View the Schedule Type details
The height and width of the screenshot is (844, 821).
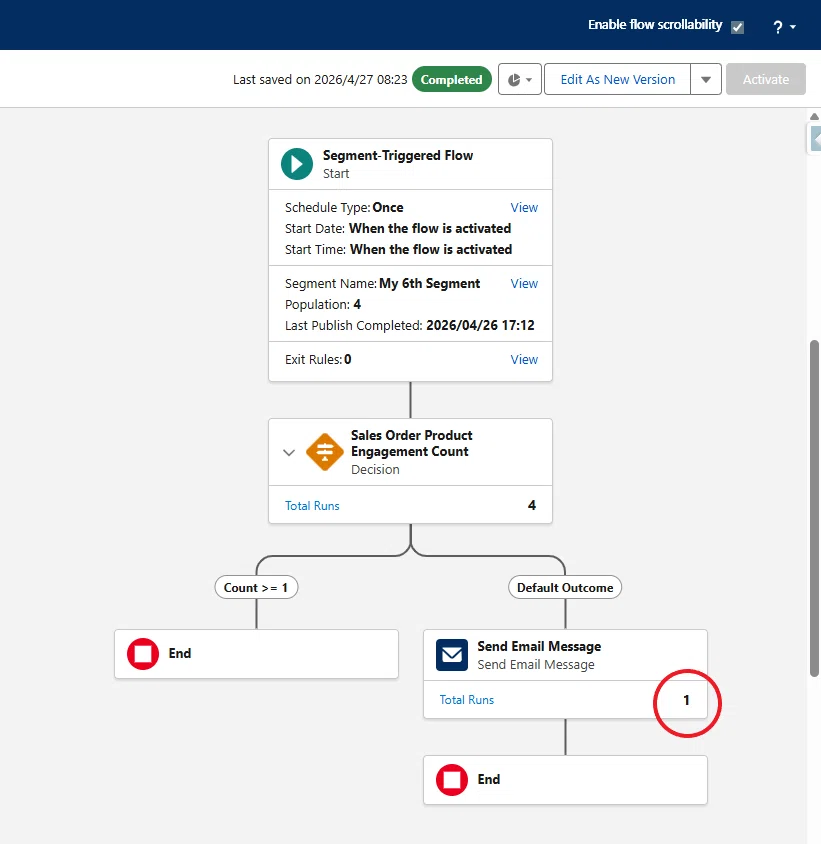tap(524, 207)
